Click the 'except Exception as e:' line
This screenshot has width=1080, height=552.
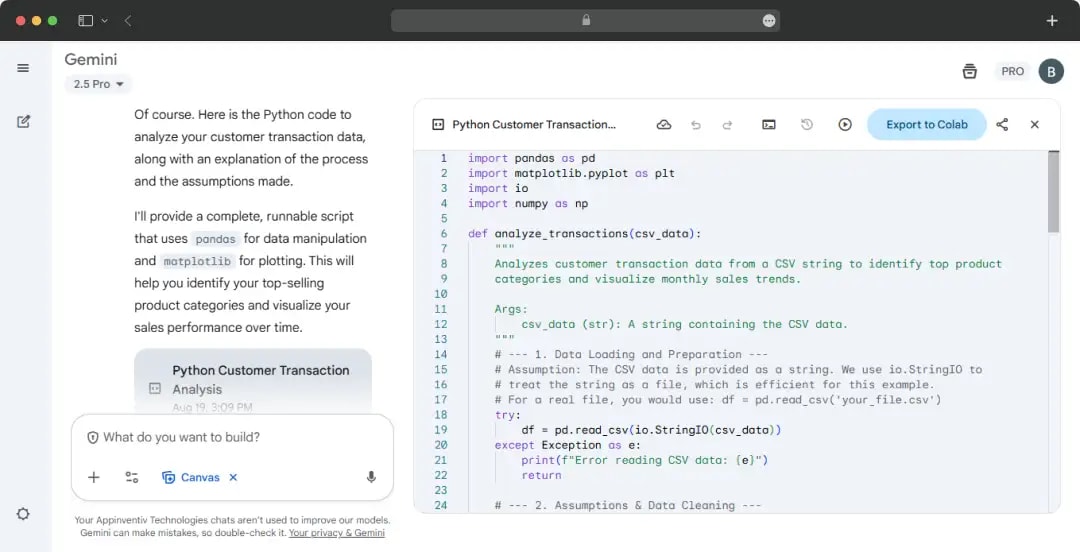coord(568,445)
